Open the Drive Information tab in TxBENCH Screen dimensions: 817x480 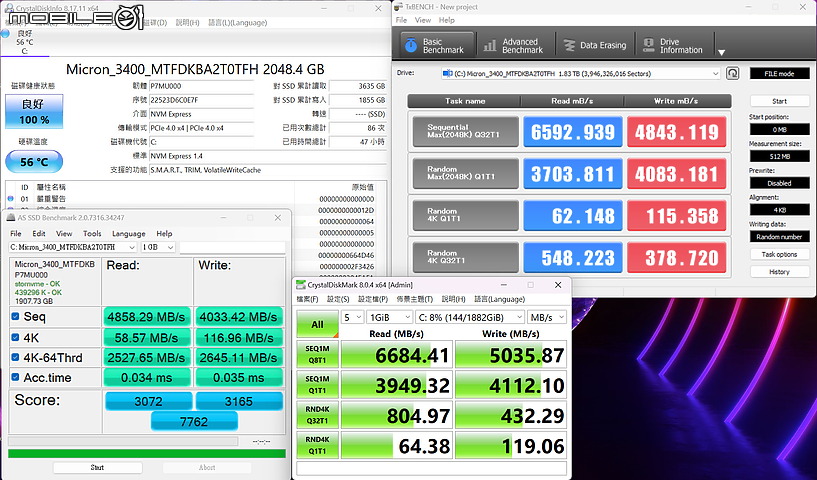[674, 45]
